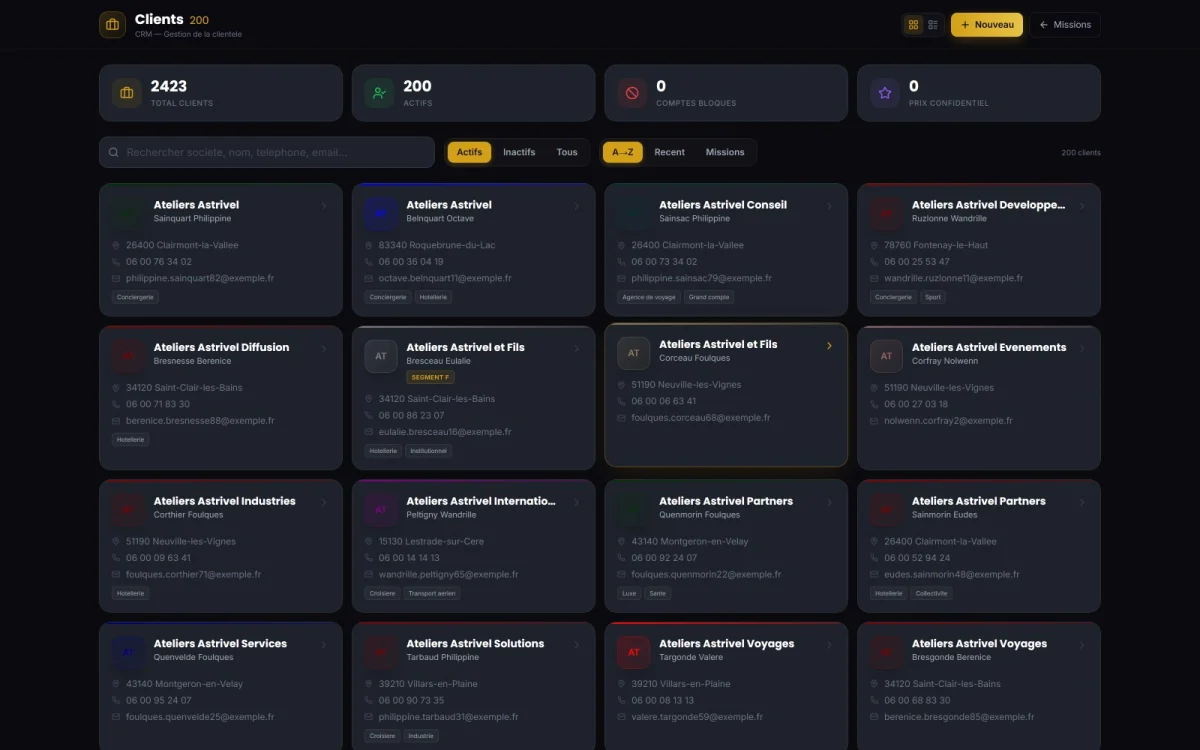Click the Comptes Bloqués blocked icon
This screenshot has height=750, width=1200.
632,93
